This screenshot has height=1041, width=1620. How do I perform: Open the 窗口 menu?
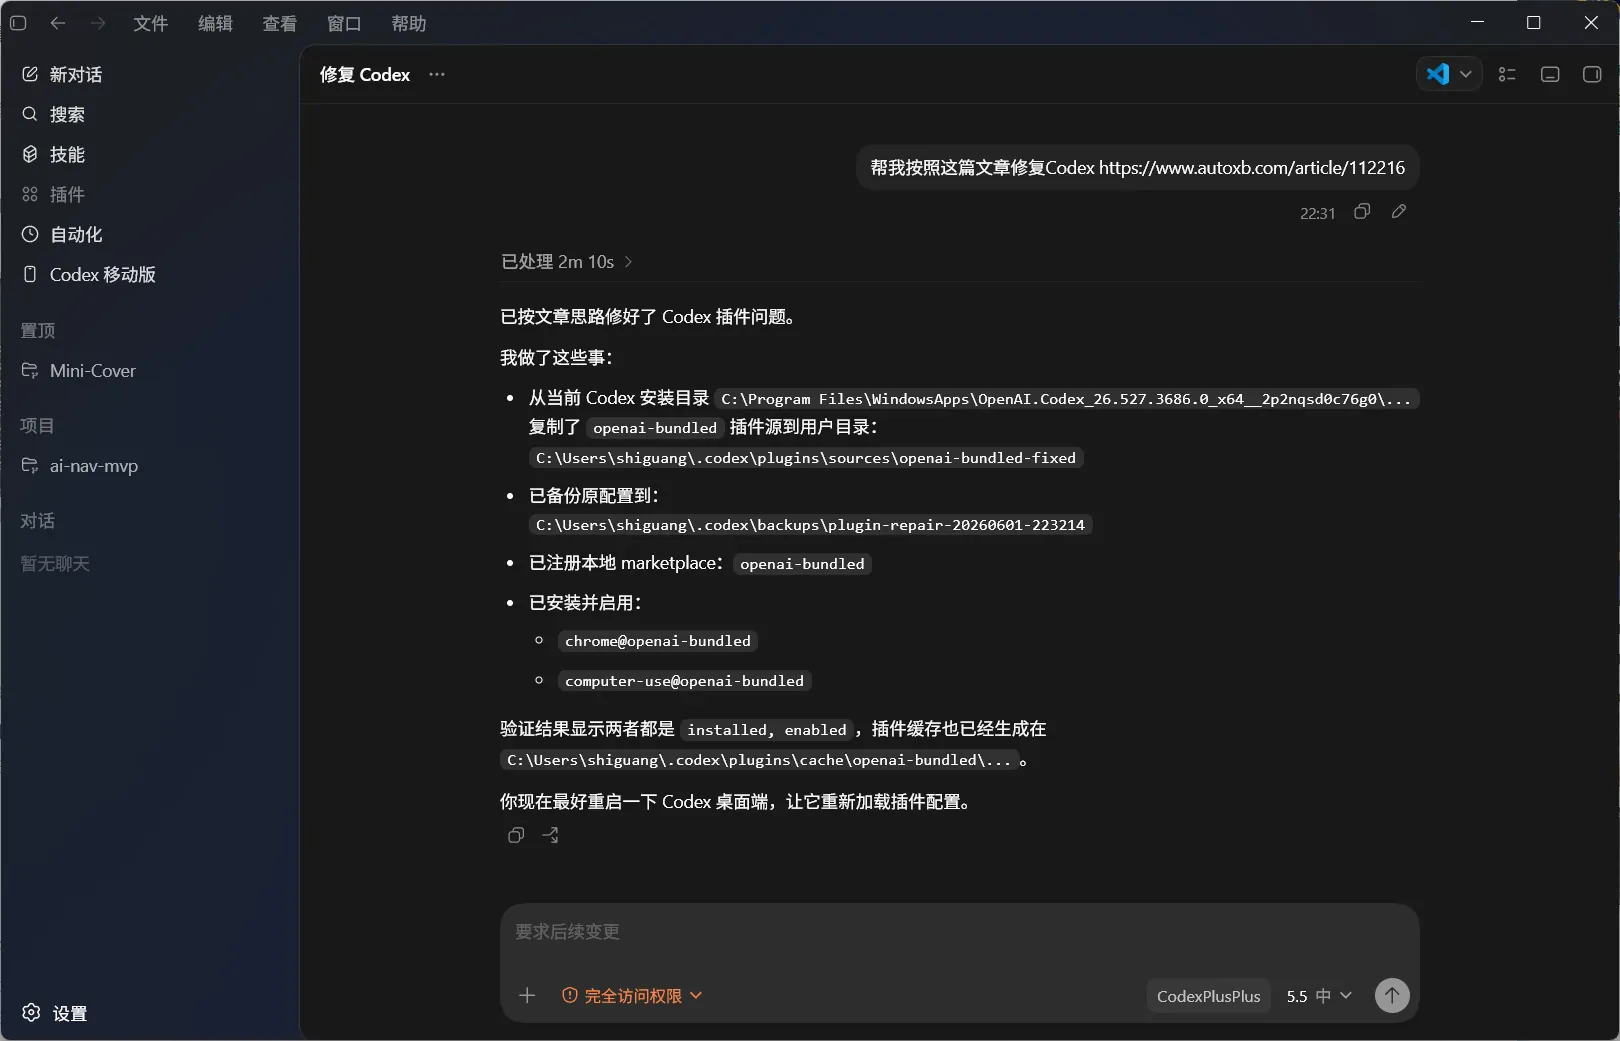point(344,23)
